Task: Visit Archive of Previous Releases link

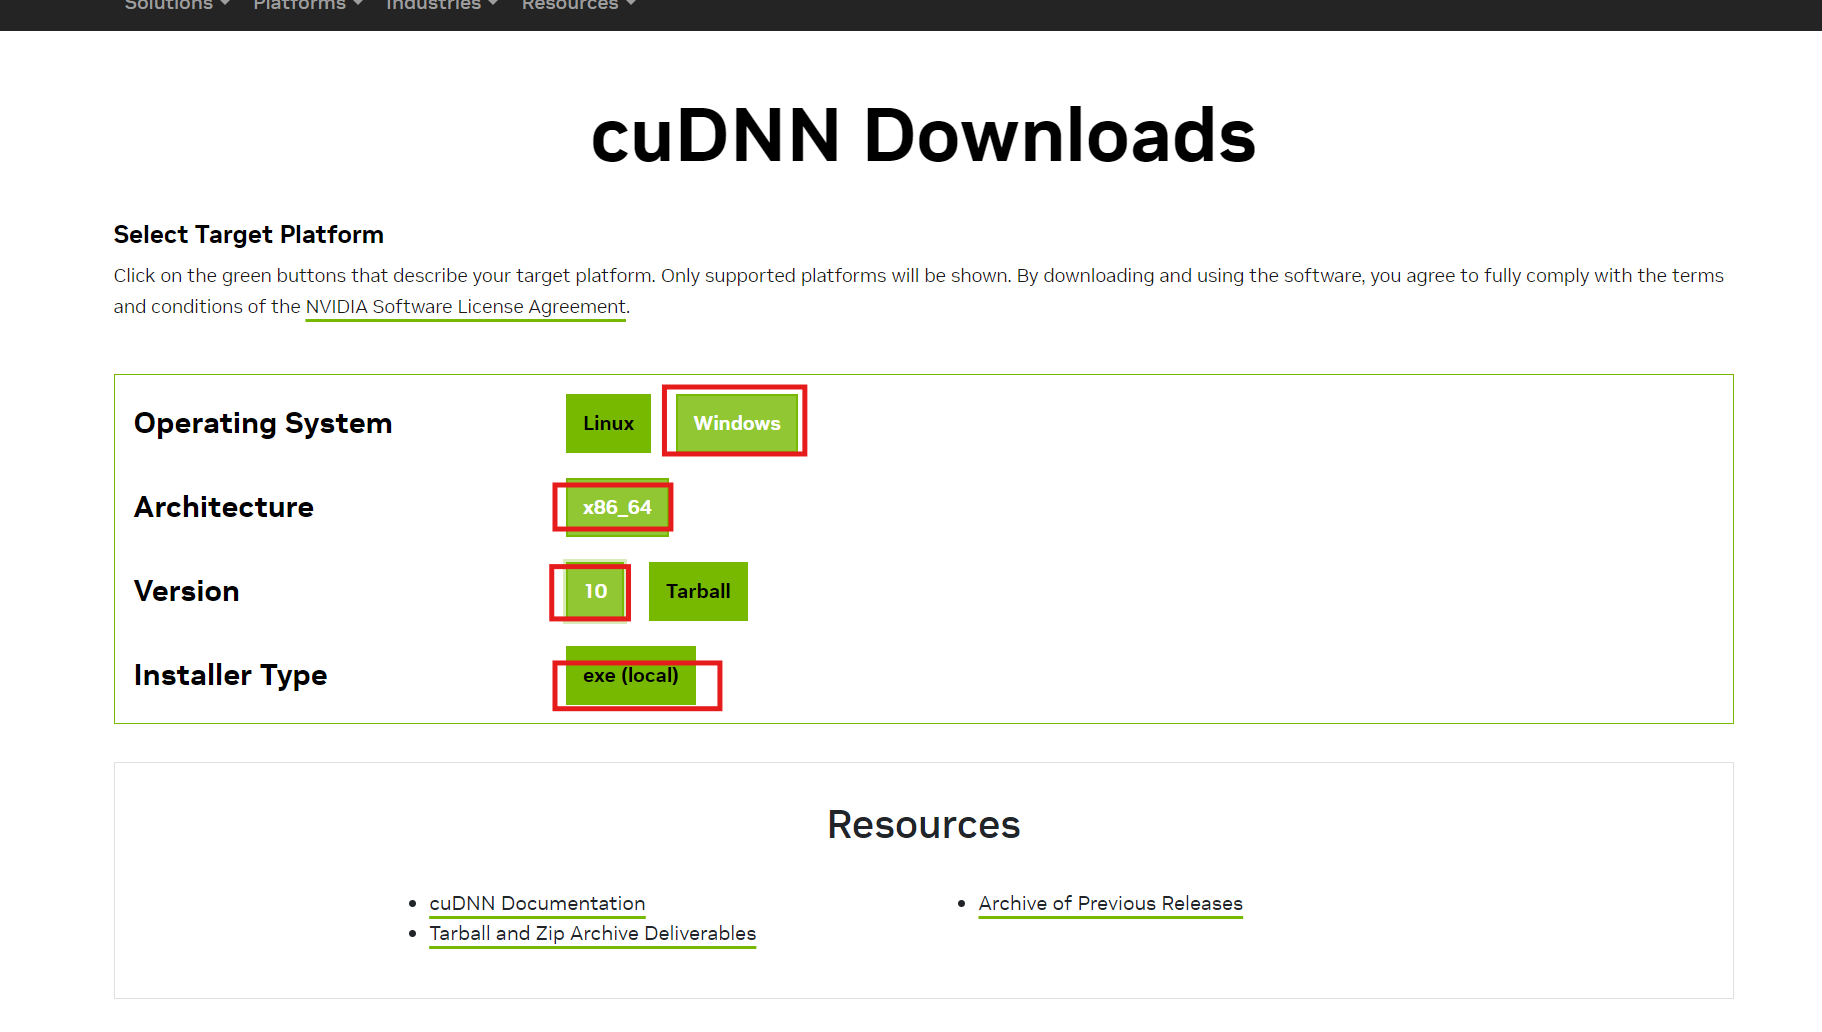Action: point(1111,904)
